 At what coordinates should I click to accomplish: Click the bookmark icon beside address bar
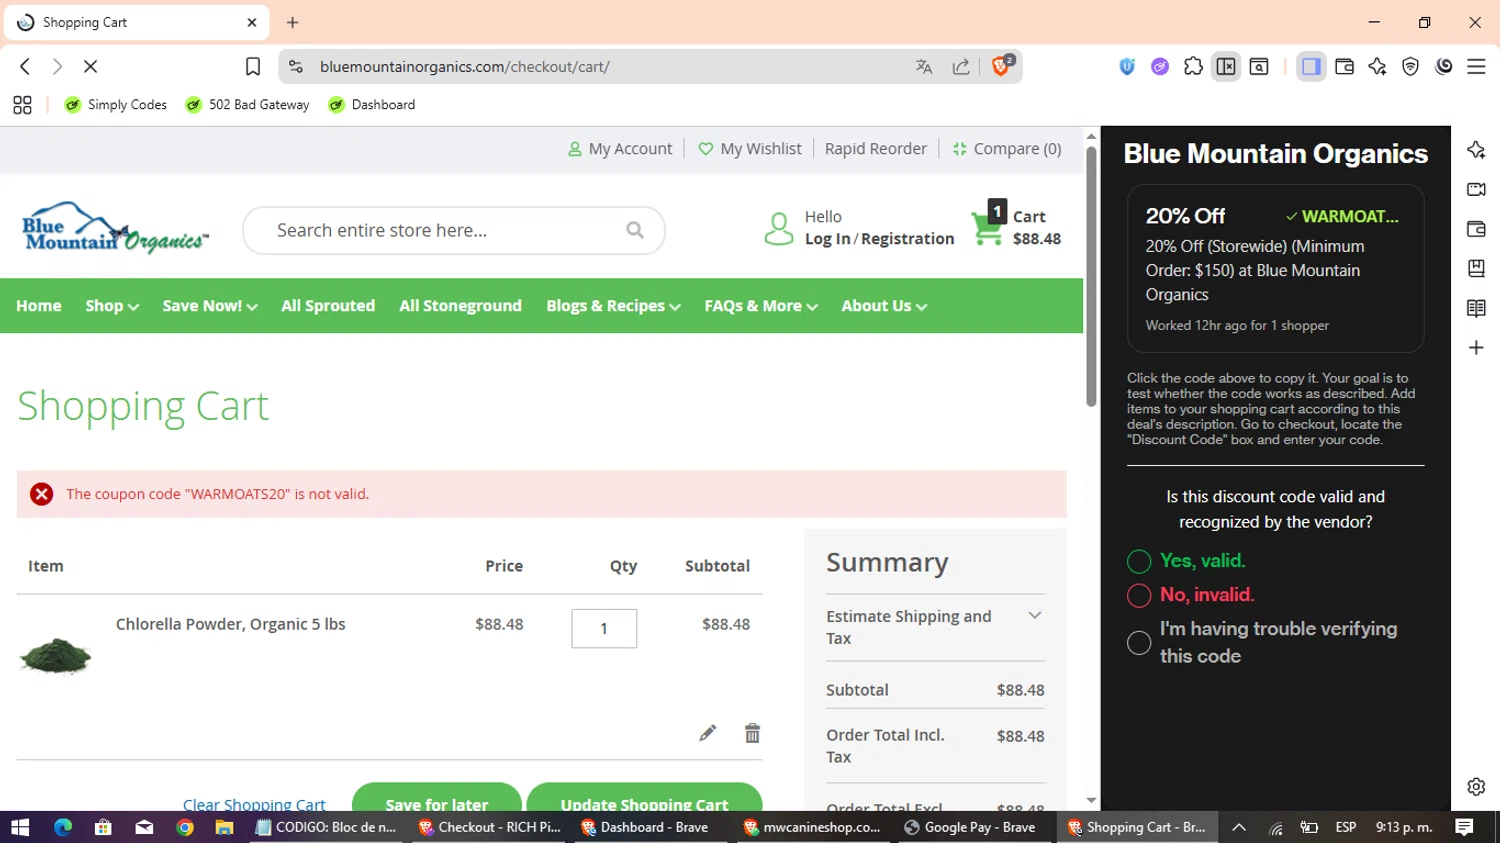tap(253, 67)
